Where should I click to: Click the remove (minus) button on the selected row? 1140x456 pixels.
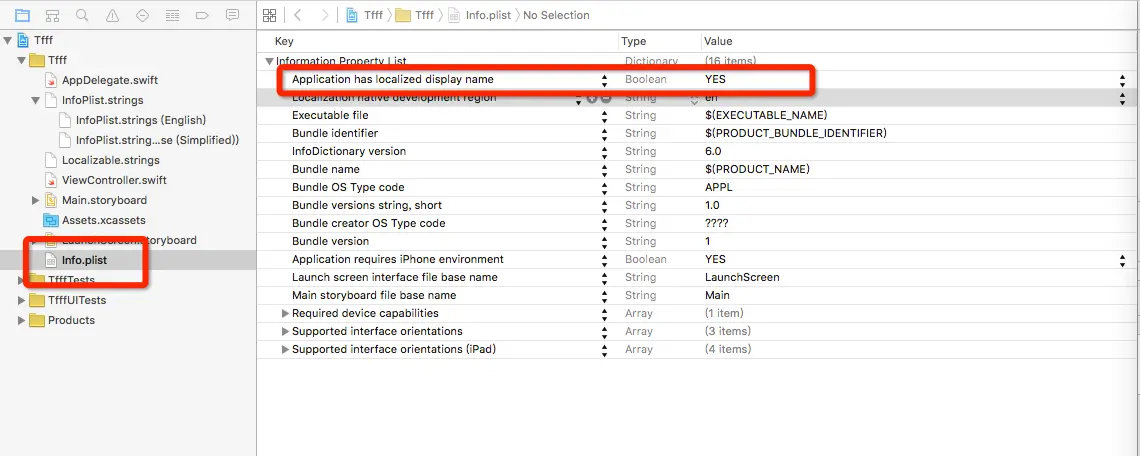tap(606, 98)
